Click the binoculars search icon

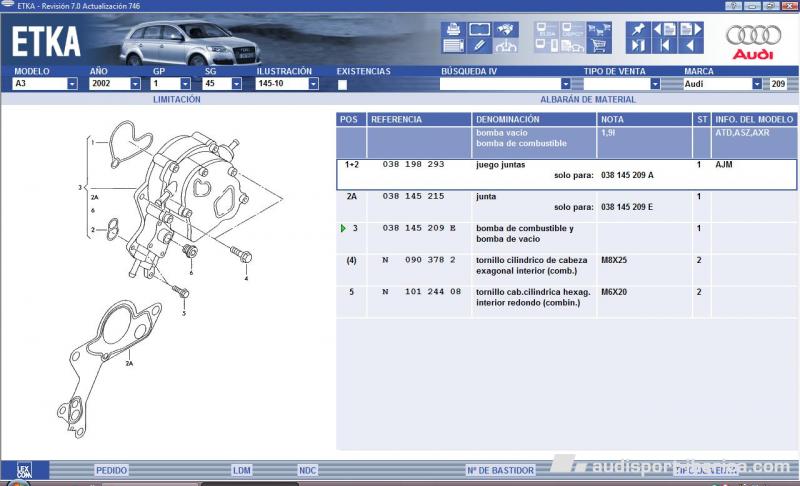506,29
